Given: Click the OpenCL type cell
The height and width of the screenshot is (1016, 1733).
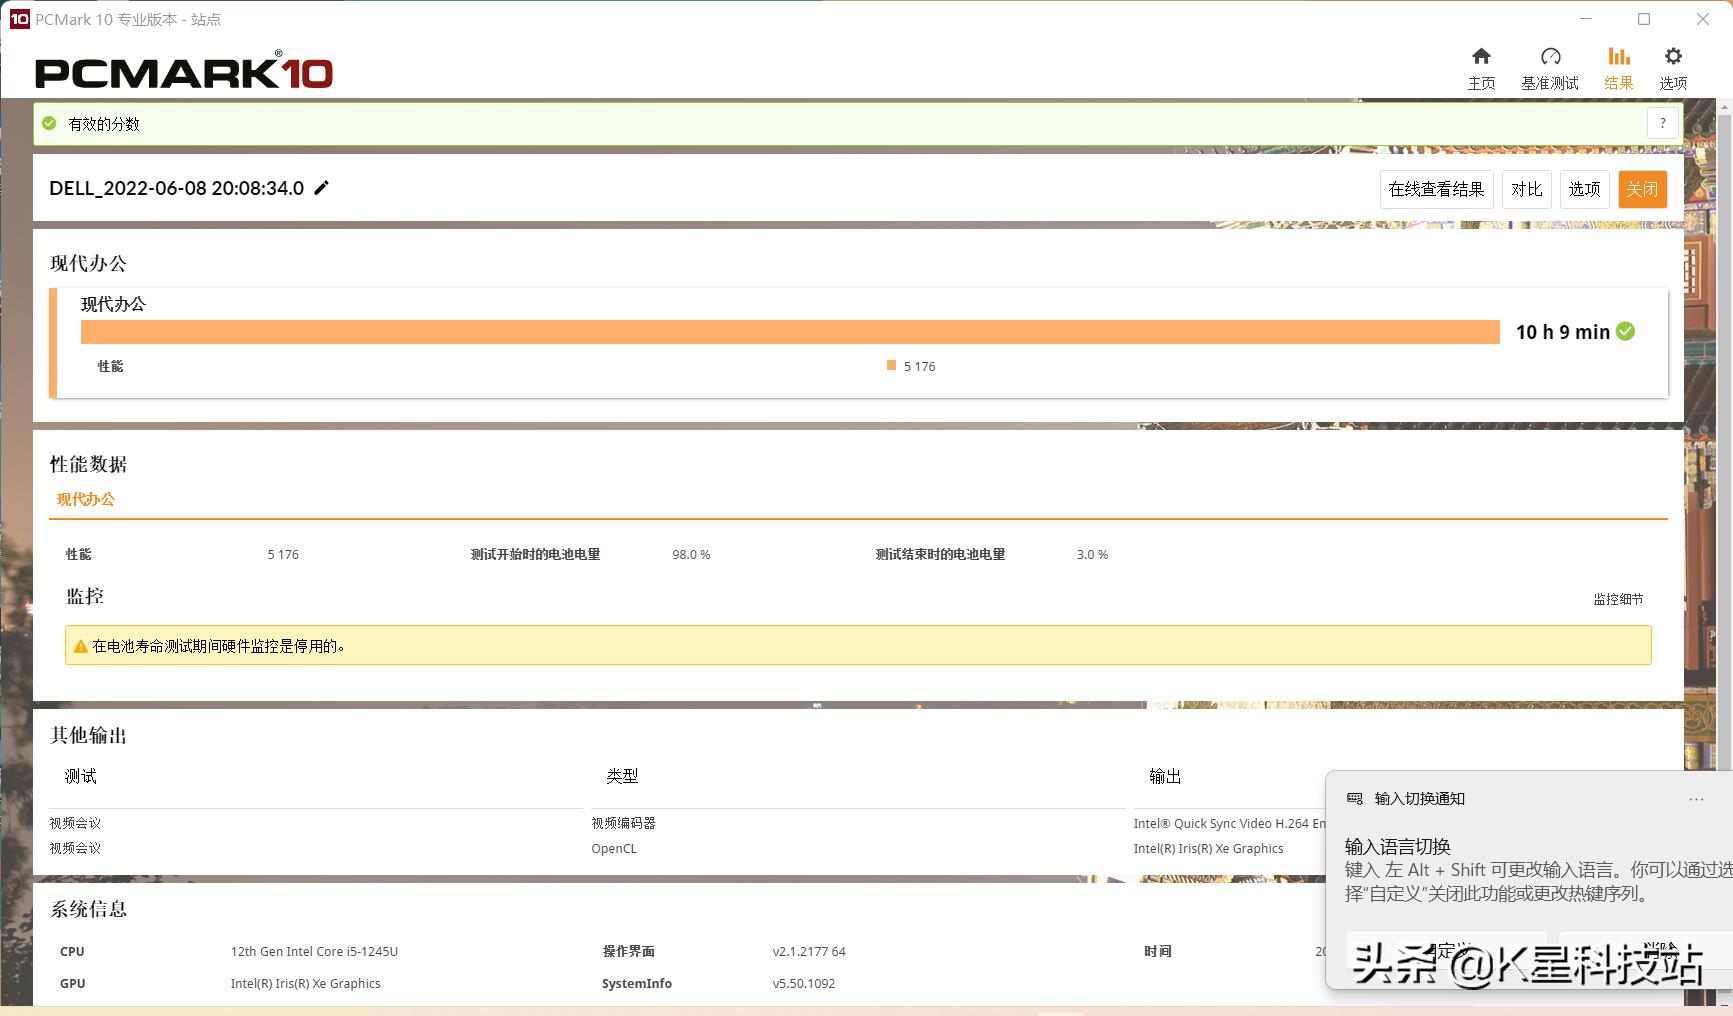Looking at the screenshot, I should click(x=614, y=848).
